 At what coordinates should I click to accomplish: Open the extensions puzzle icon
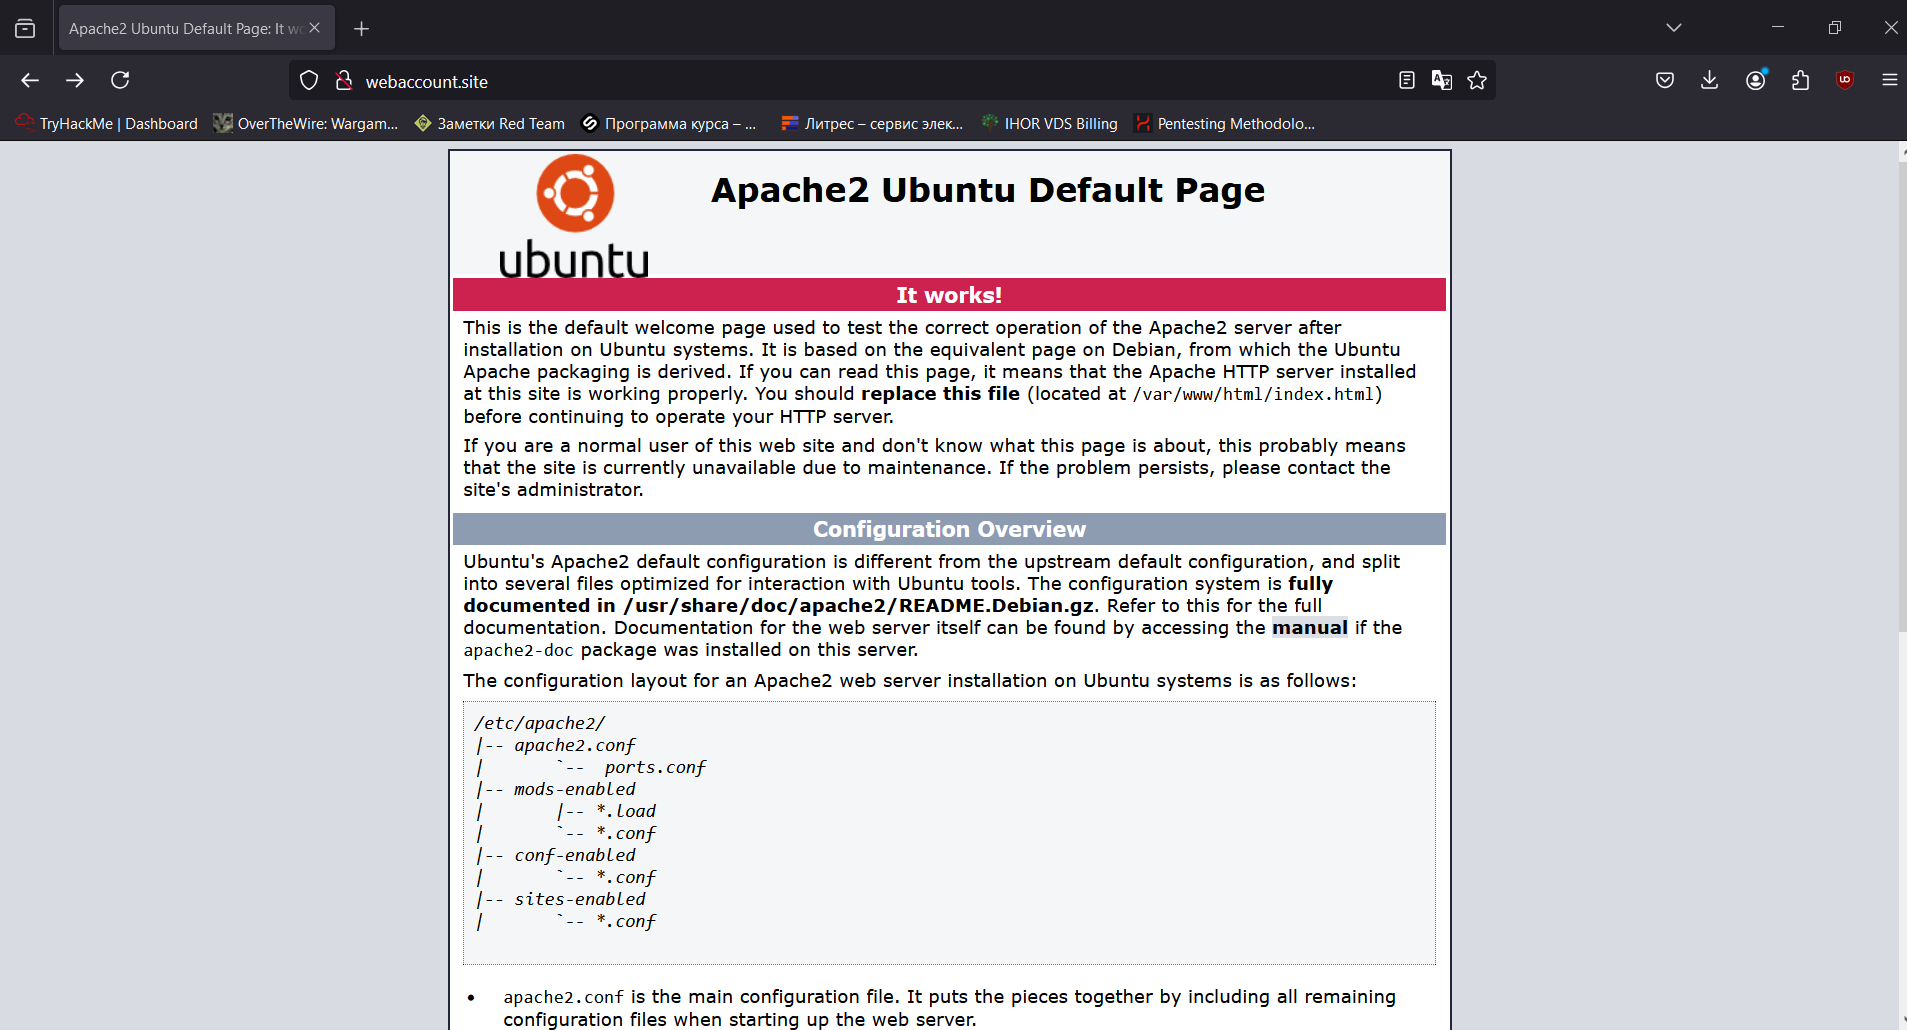click(x=1801, y=80)
